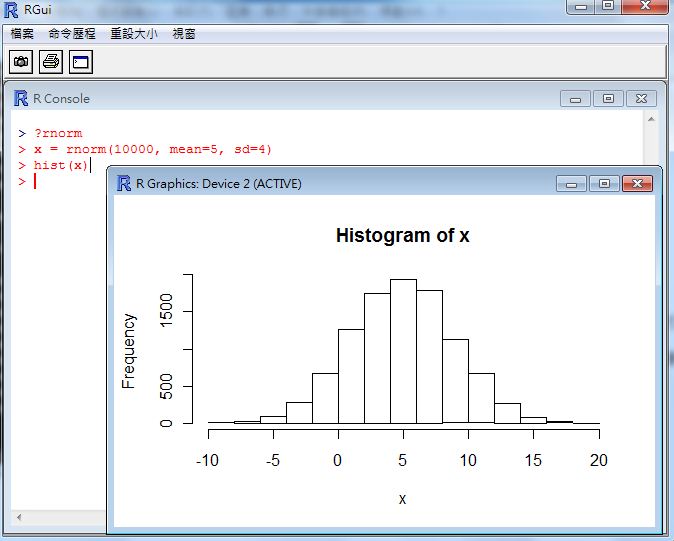The height and width of the screenshot is (541, 674).
Task: Open the 視窗 menu
Action: pyautogui.click(x=184, y=34)
